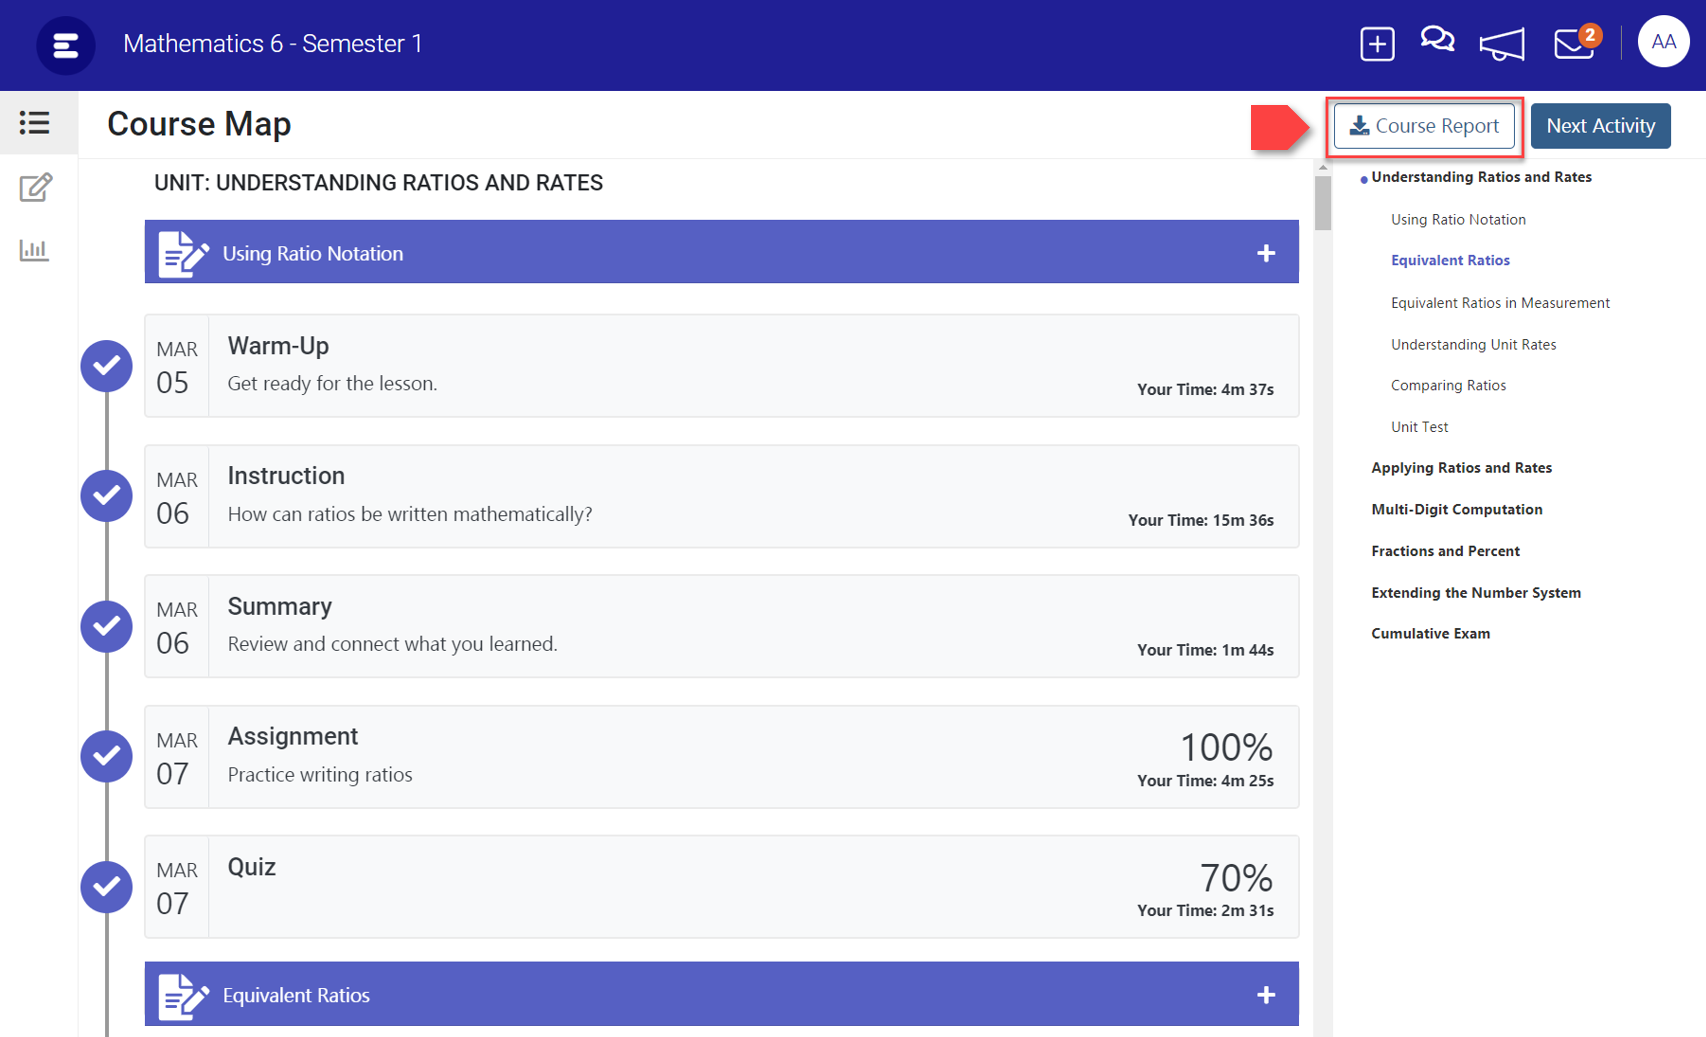This screenshot has height=1037, width=1706.
Task: Select Equivalent Ratios in Measurement lesson
Action: coord(1500,303)
